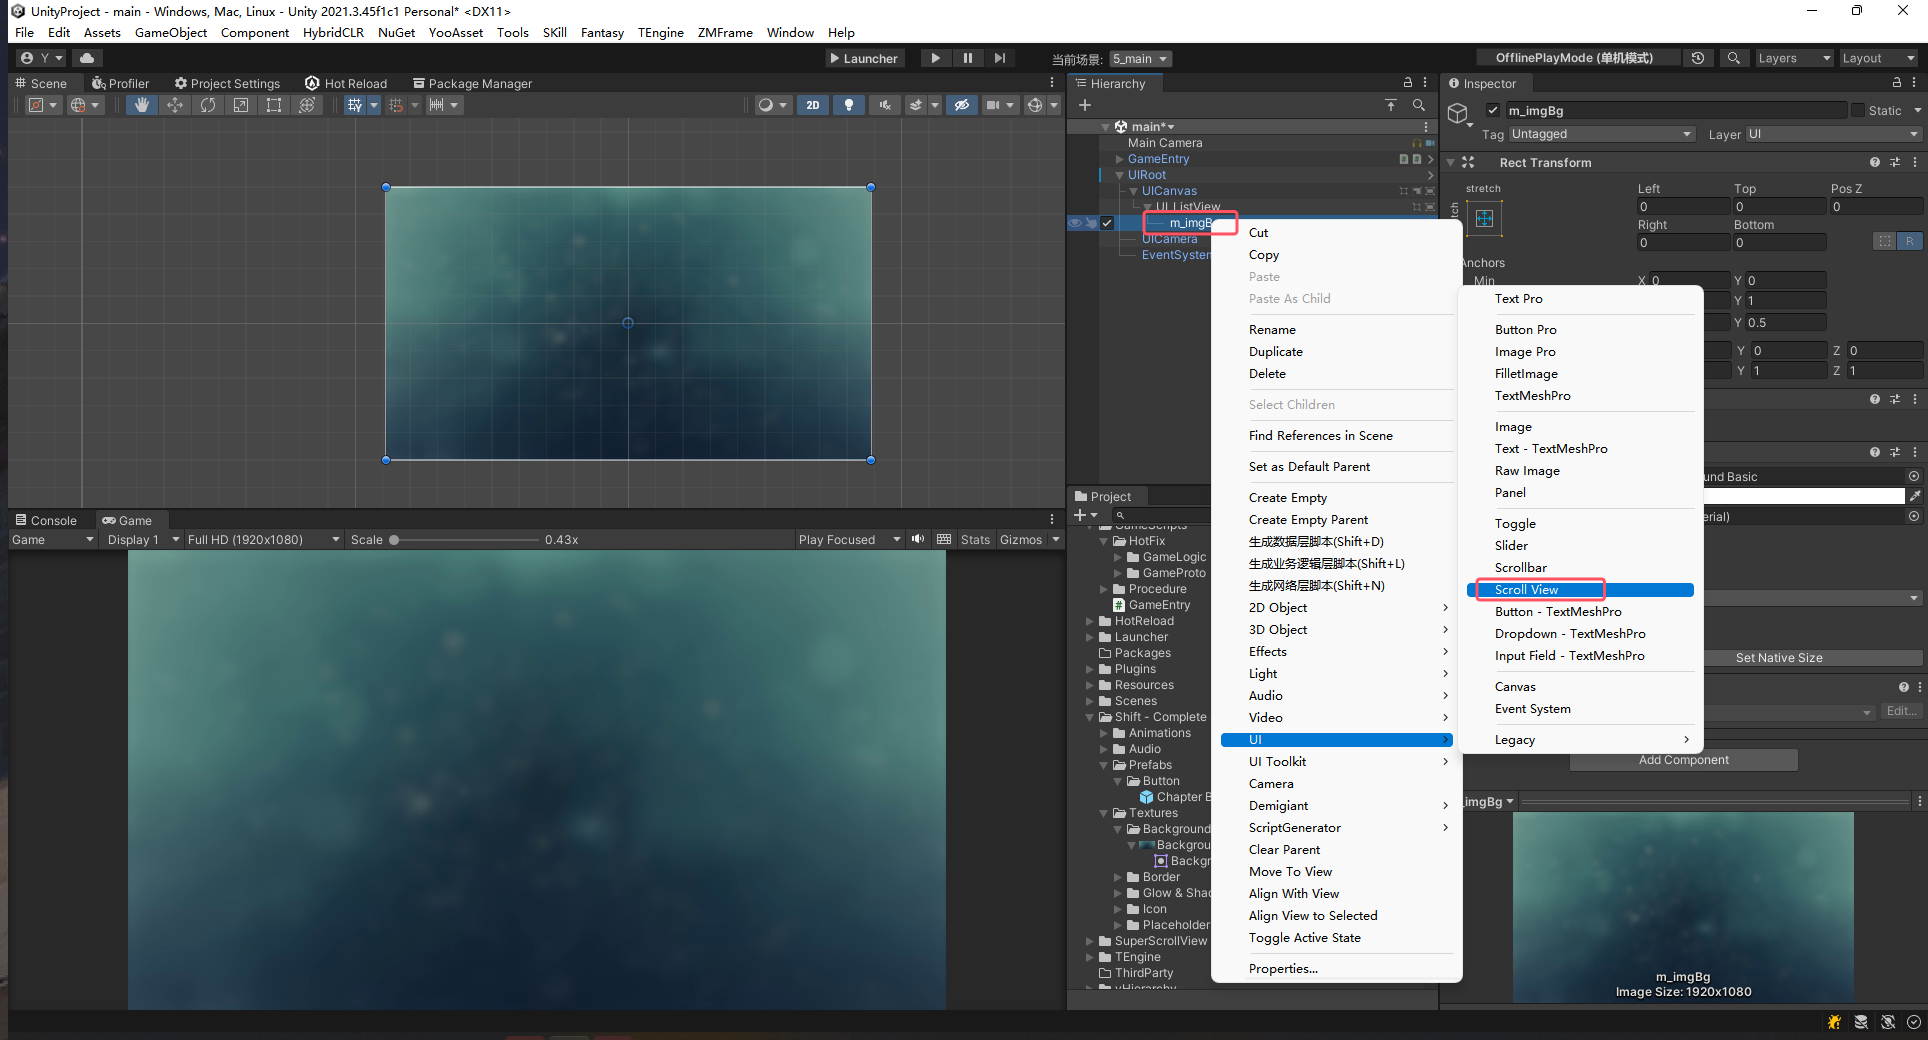Toggle 2D mode in the Scene view
This screenshot has height=1040, width=1928.
pyautogui.click(x=812, y=104)
